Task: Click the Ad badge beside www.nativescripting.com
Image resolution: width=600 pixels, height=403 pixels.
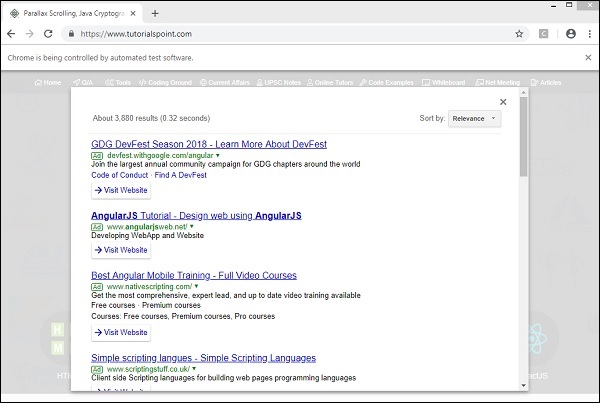Action: (97, 287)
